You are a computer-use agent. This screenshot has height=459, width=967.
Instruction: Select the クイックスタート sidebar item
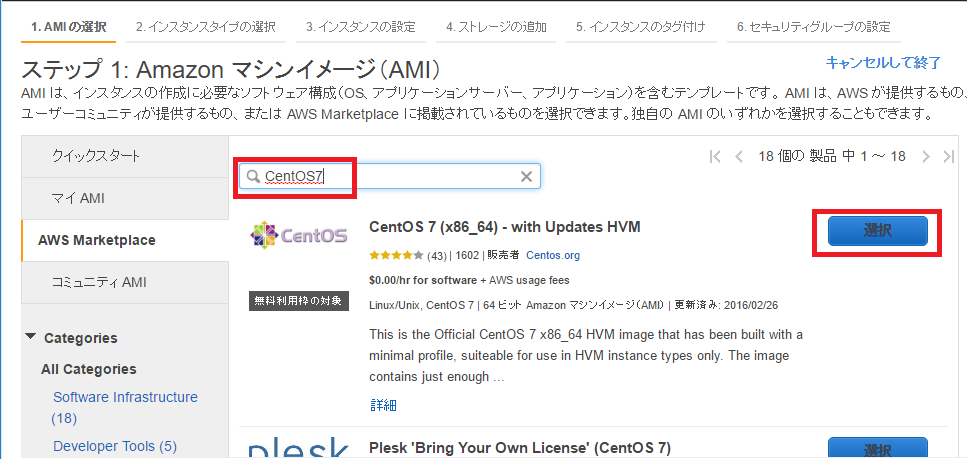(125, 156)
